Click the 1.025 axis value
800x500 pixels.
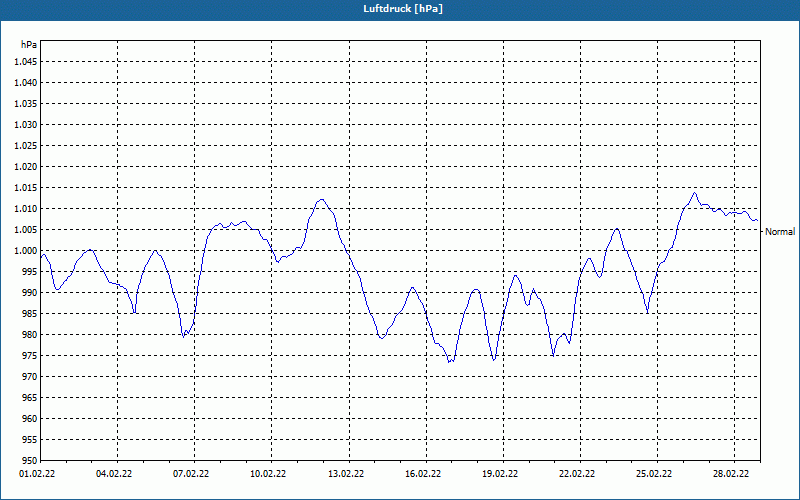(x=26, y=145)
